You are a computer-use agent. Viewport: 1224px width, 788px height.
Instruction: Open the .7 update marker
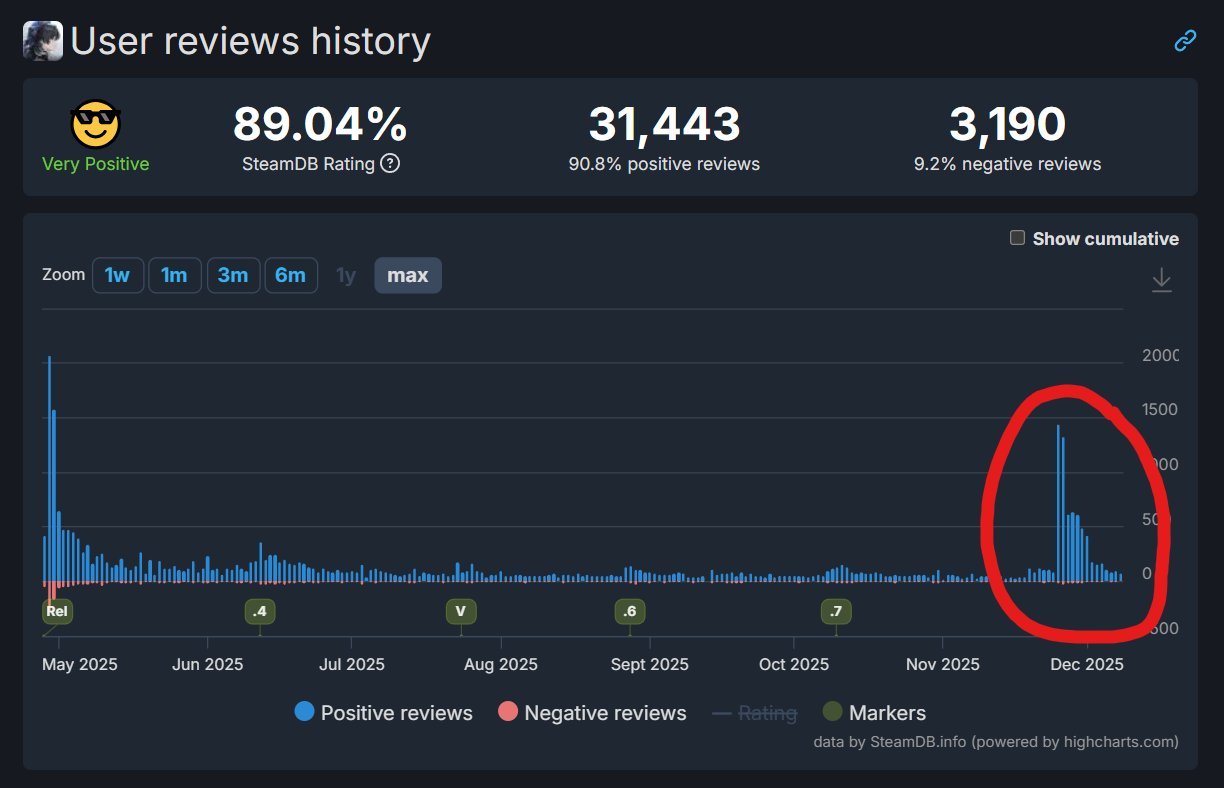836,611
